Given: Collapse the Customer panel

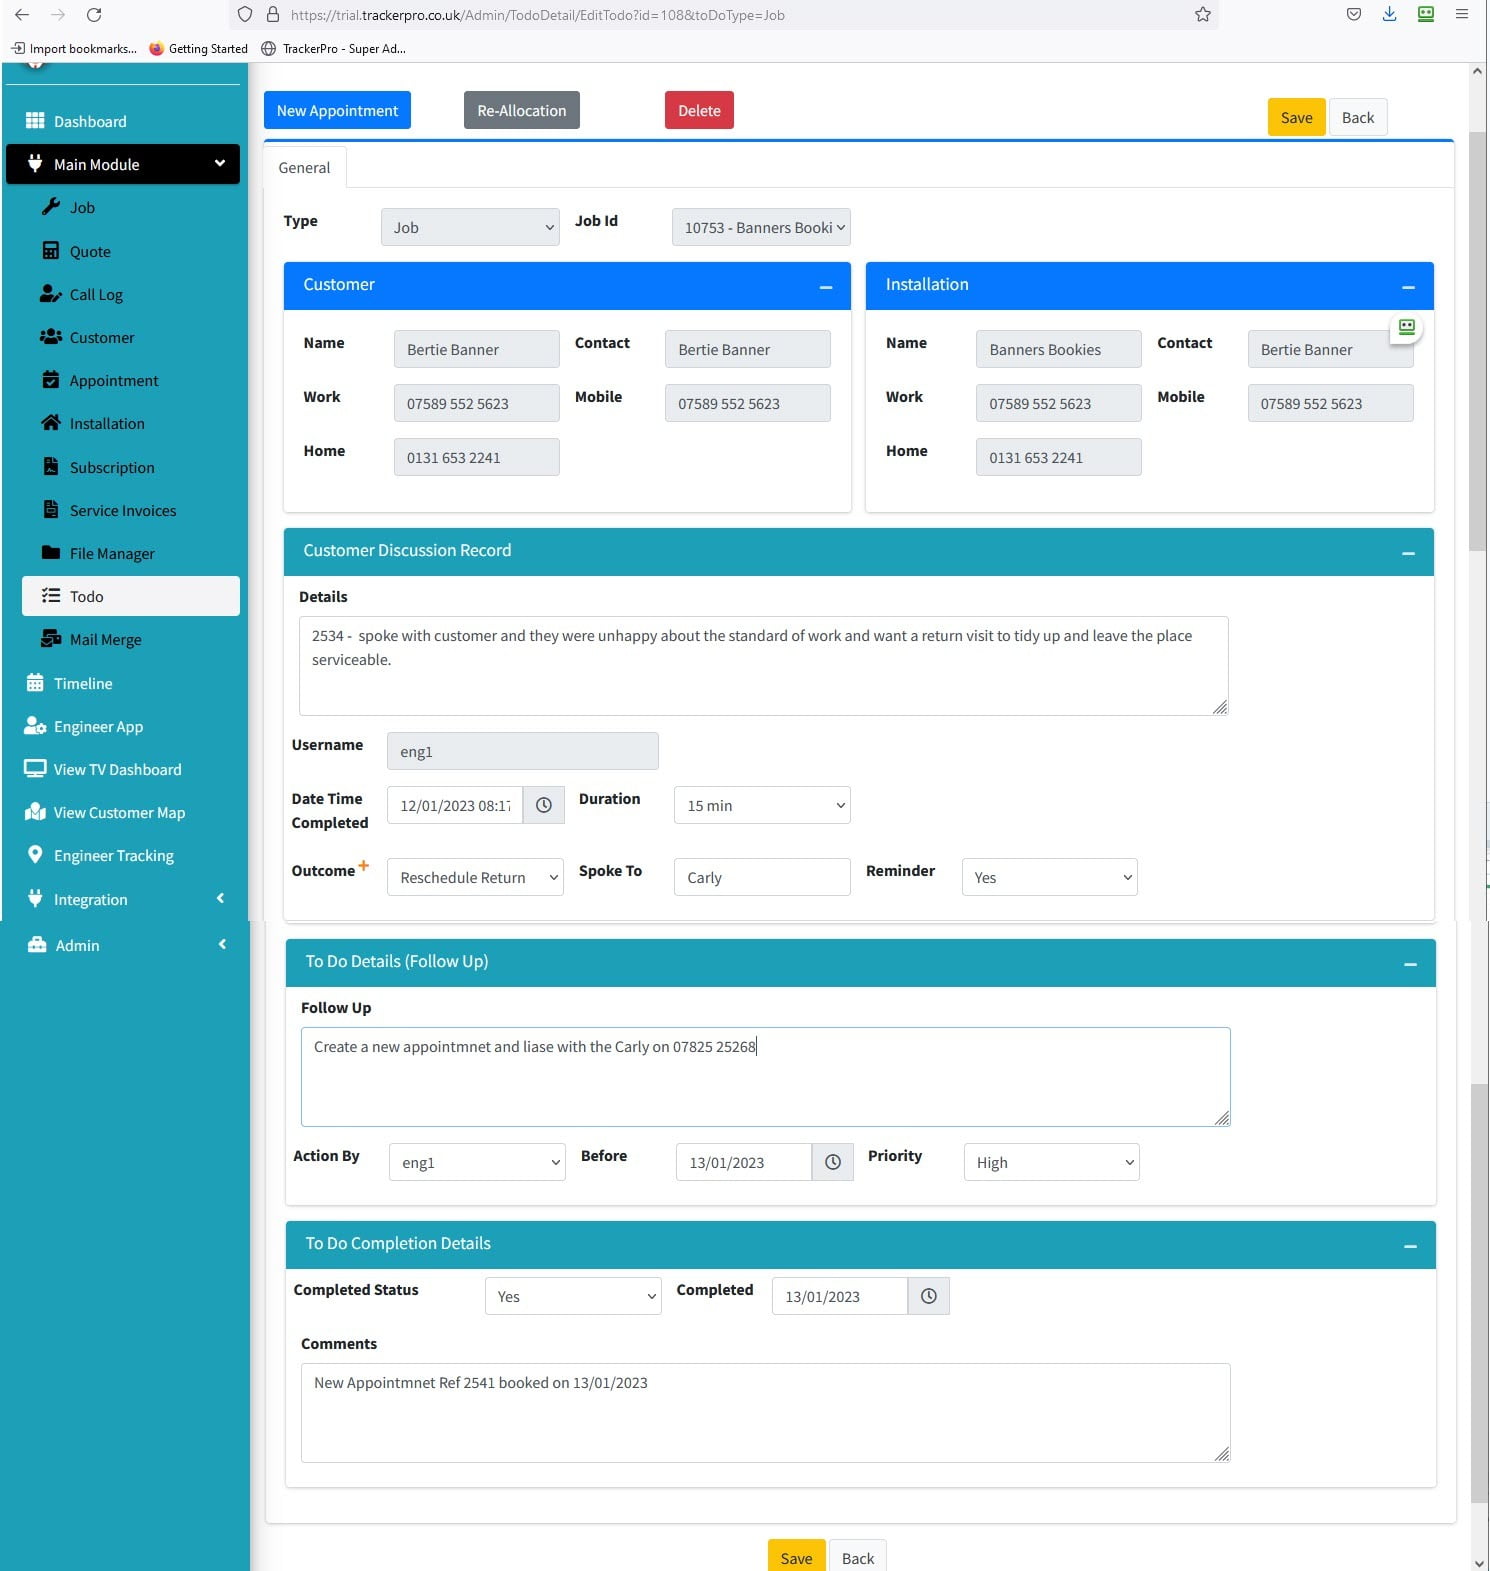Looking at the screenshot, I should click(825, 287).
